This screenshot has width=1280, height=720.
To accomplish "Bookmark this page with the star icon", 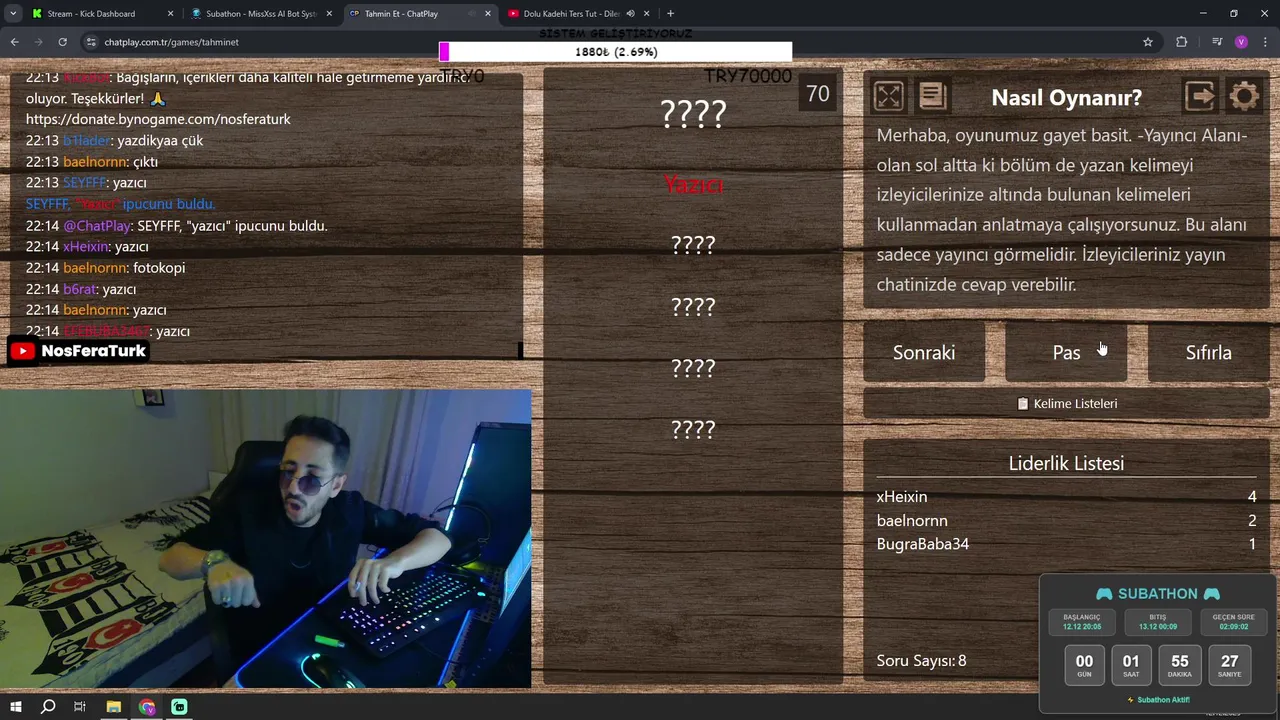I will (x=1148, y=42).
